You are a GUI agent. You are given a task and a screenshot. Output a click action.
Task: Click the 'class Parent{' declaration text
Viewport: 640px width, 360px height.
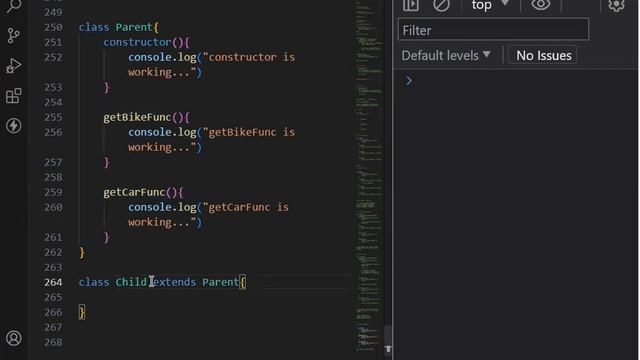119,27
